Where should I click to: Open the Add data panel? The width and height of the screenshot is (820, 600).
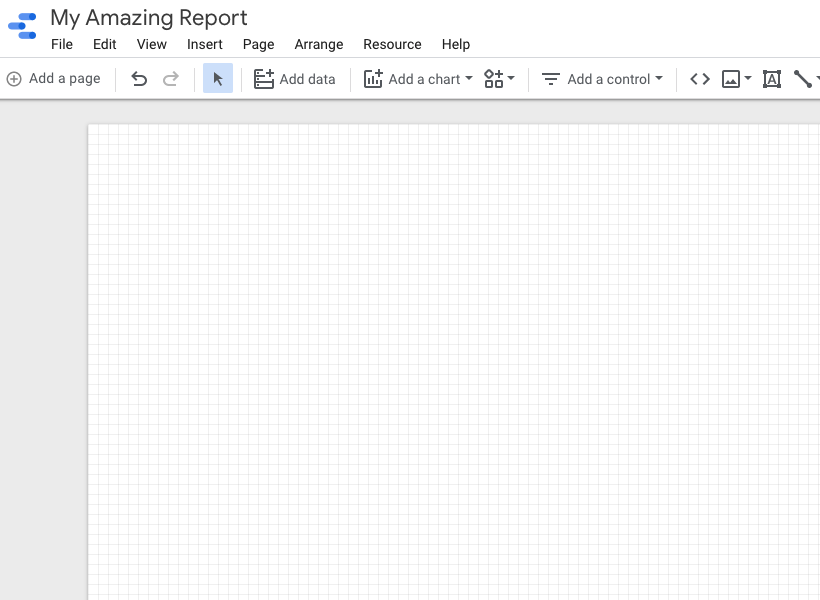pos(294,78)
